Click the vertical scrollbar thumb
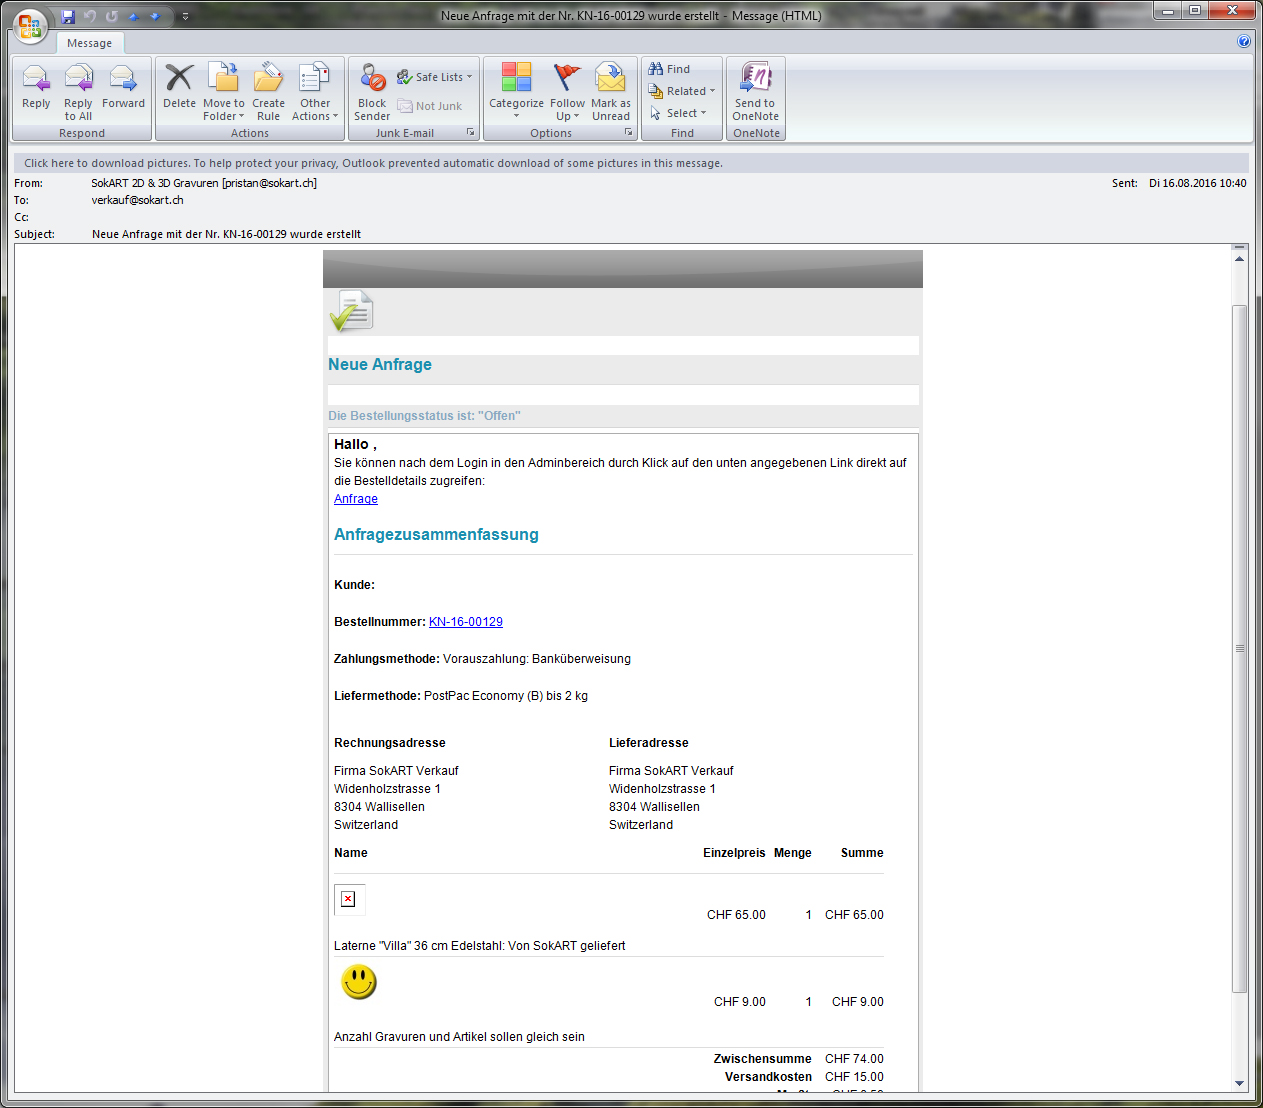The image size is (1263, 1108). click(x=1239, y=648)
